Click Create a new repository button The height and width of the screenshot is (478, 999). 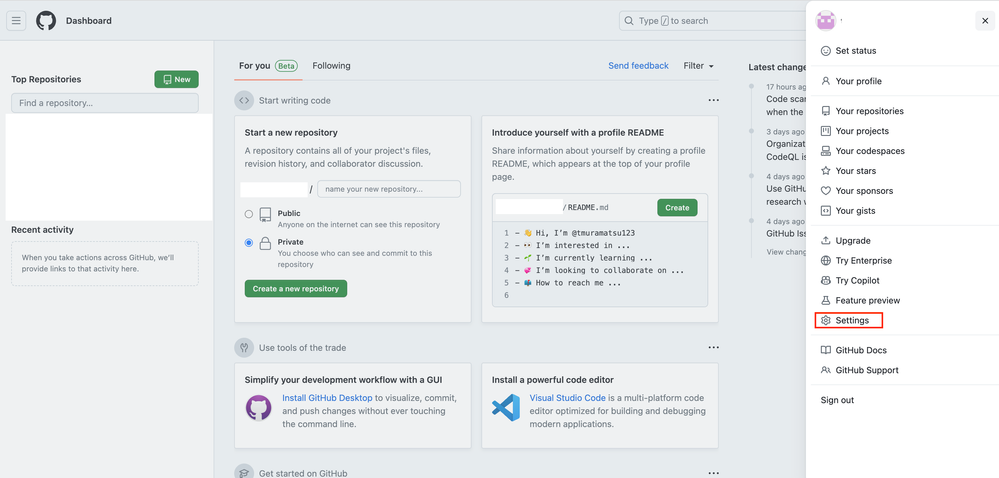point(296,289)
